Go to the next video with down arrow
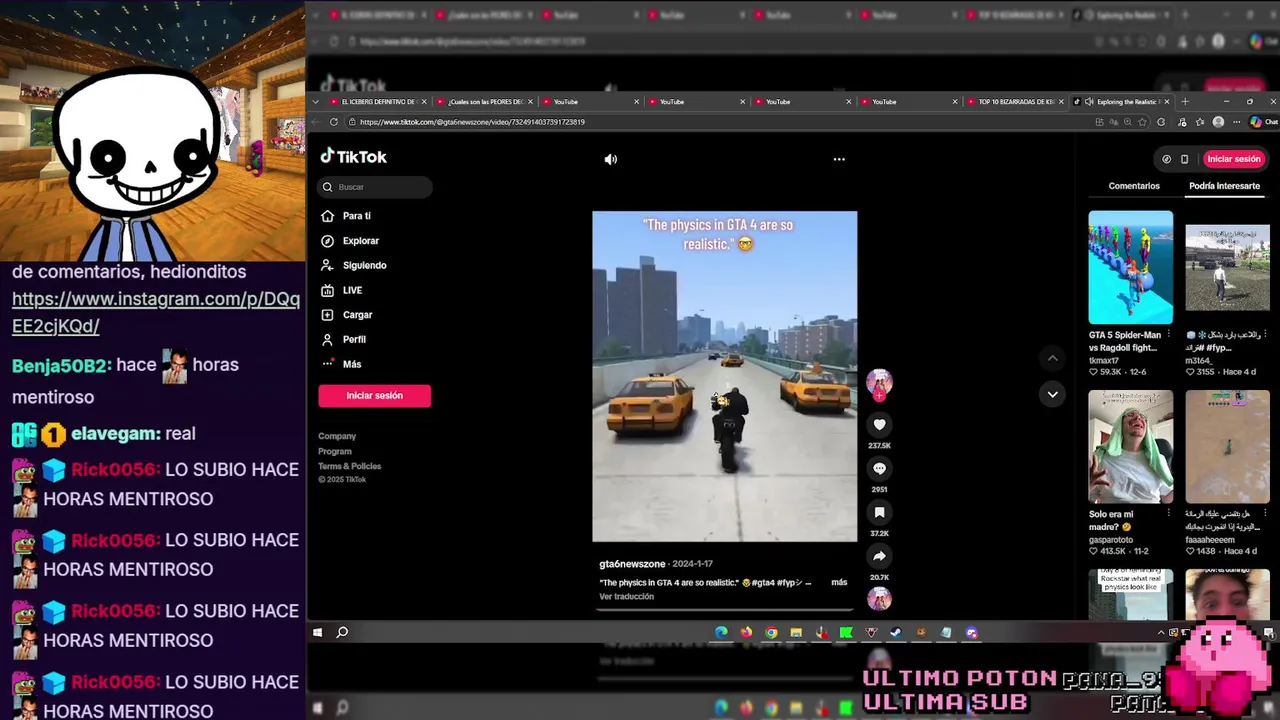Viewport: 1280px width, 720px height. coord(1052,394)
